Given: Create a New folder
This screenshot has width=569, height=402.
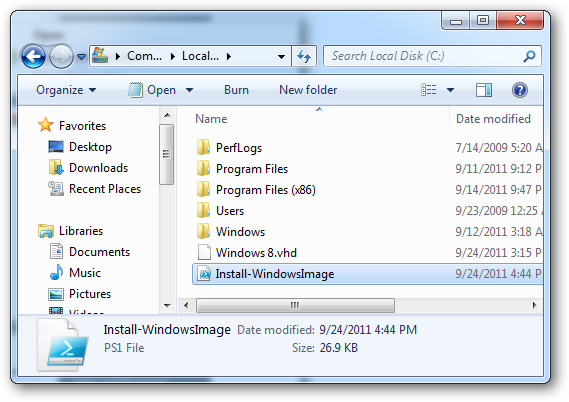Looking at the screenshot, I should point(308,90).
